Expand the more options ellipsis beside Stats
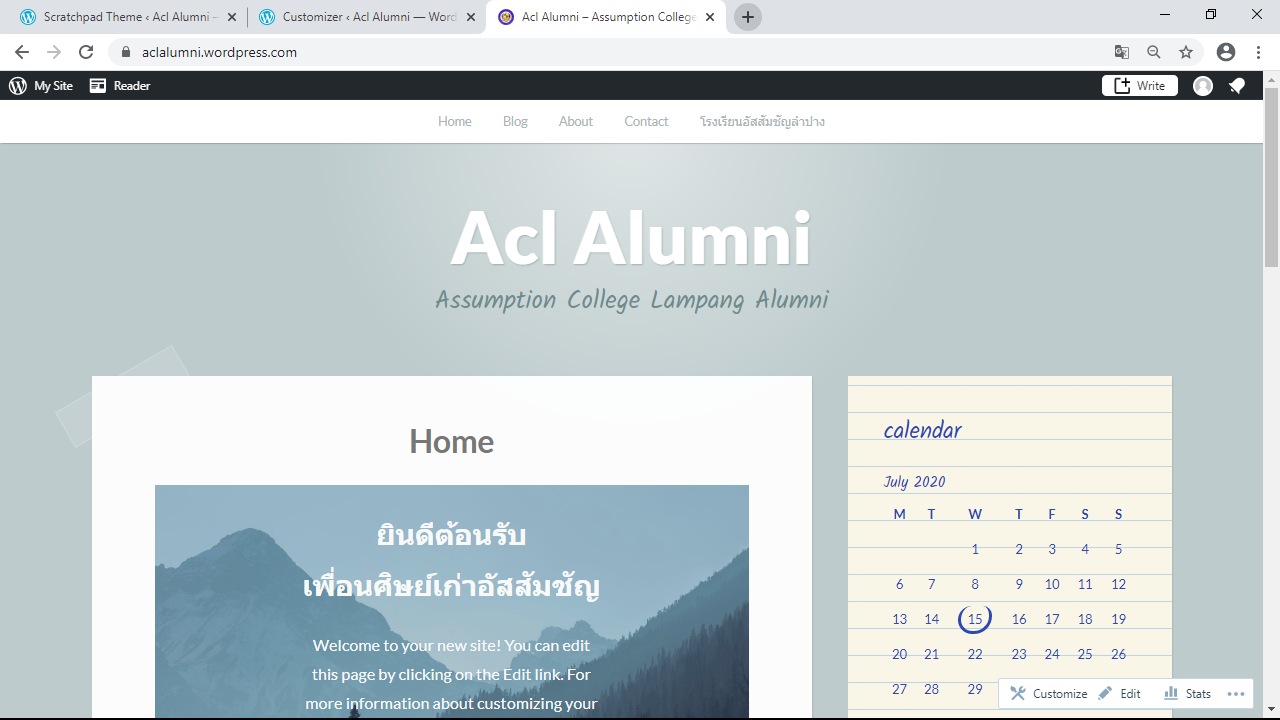Image resolution: width=1280 pixels, height=720 pixels. pyautogui.click(x=1236, y=693)
